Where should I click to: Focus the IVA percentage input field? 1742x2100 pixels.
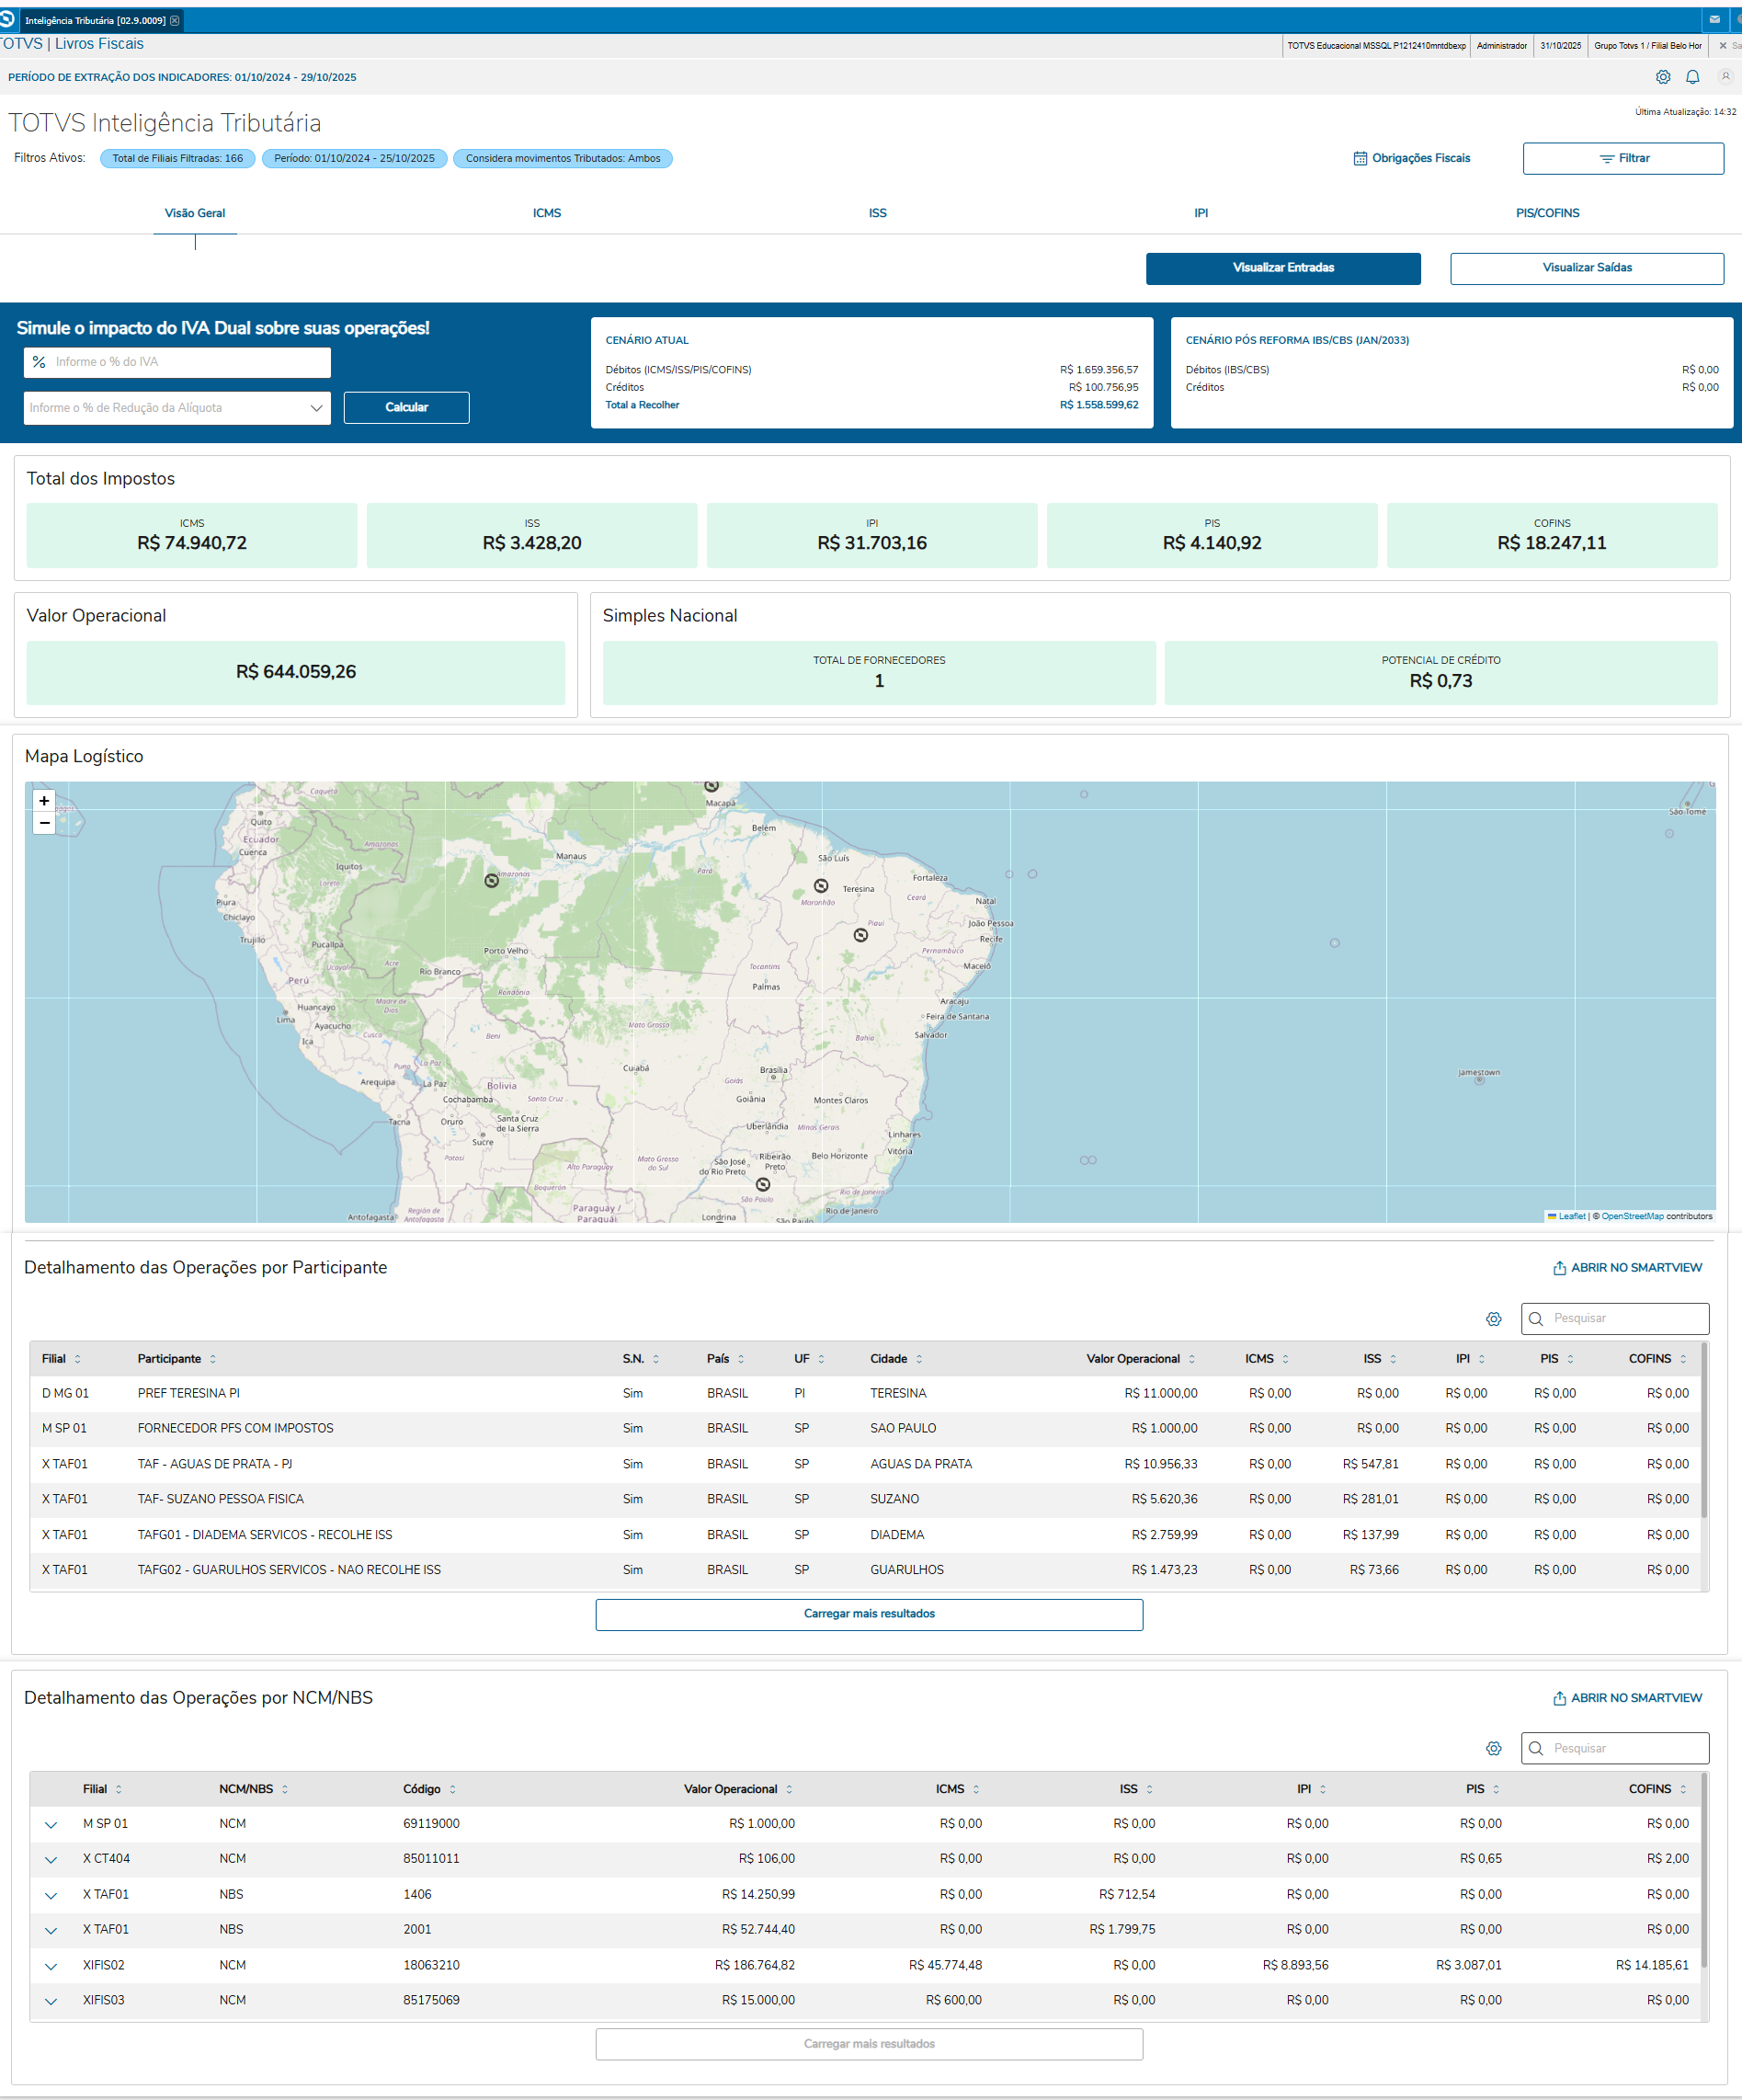click(177, 362)
